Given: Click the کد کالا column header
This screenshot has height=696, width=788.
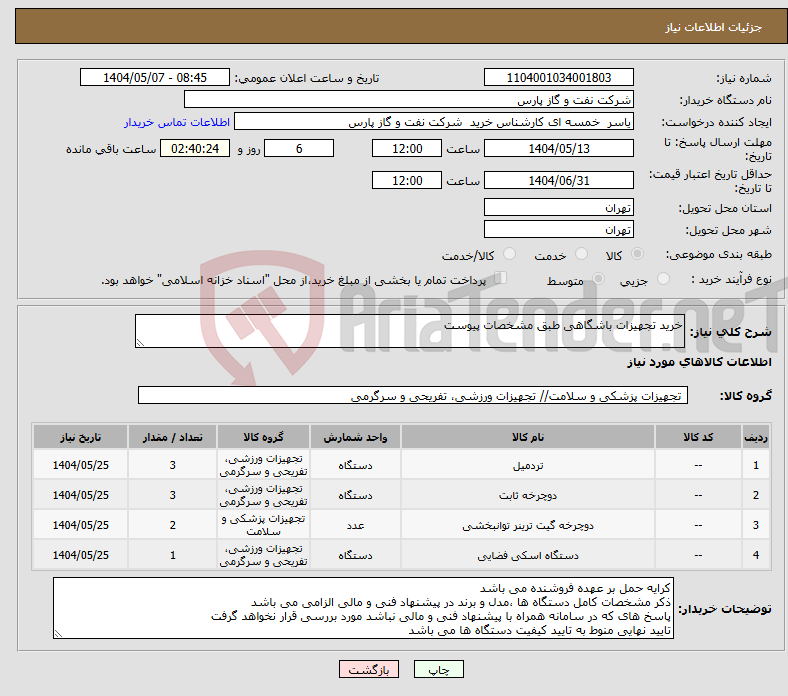Looking at the screenshot, I should pos(698,437).
